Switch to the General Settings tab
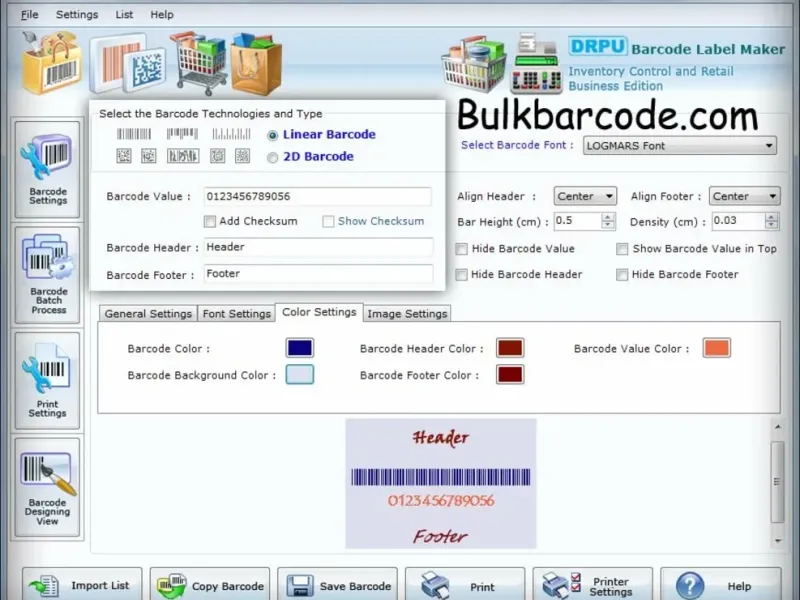 148,313
